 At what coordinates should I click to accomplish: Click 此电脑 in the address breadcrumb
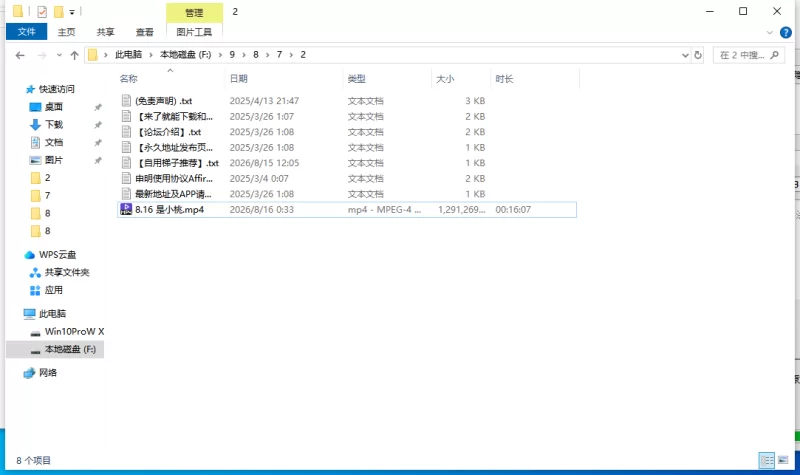point(128,55)
